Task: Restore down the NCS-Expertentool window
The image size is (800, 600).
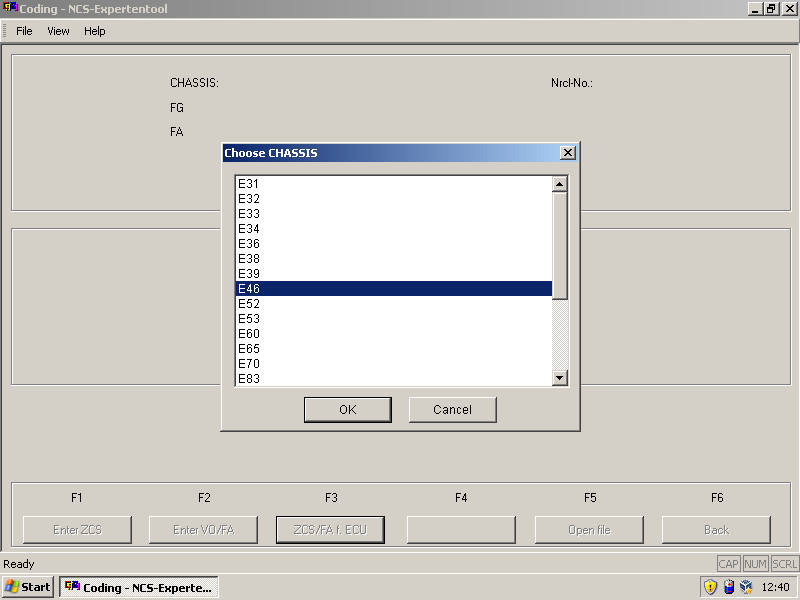Action: (770, 9)
